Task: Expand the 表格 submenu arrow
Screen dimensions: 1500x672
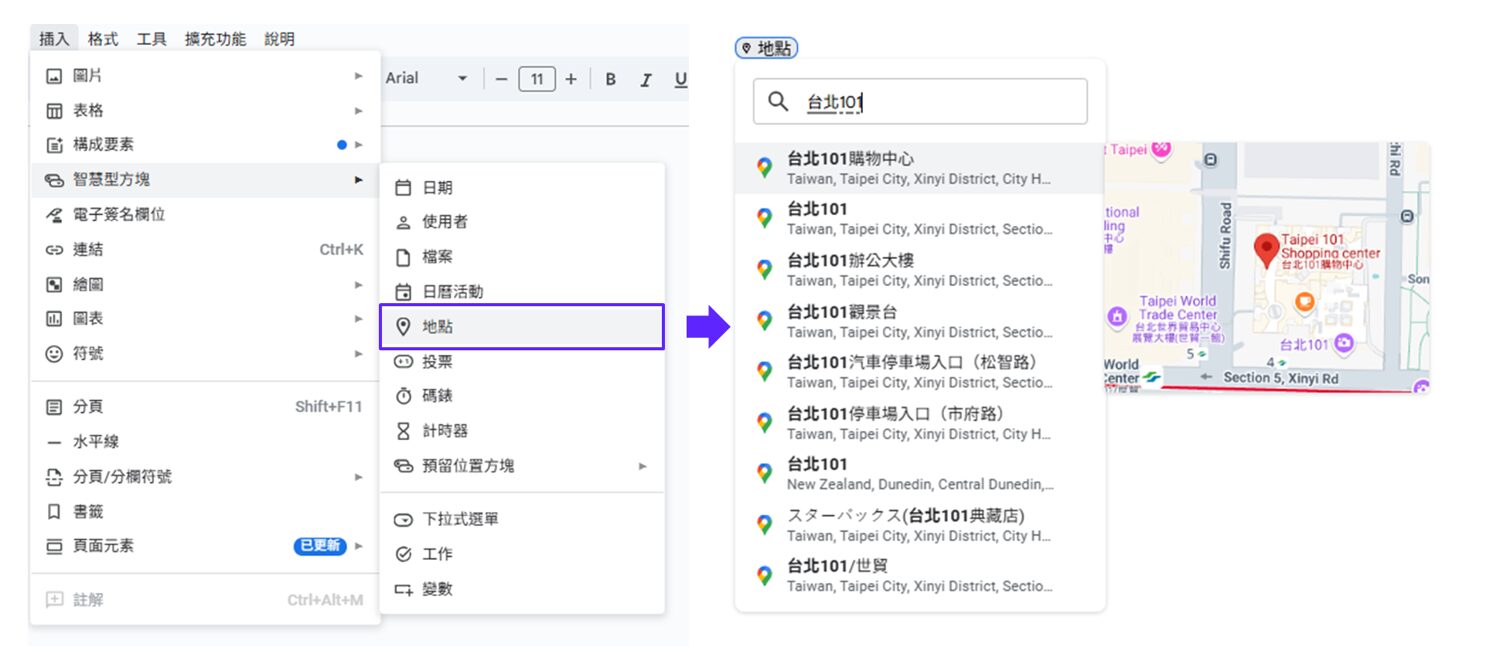Action: tap(359, 111)
